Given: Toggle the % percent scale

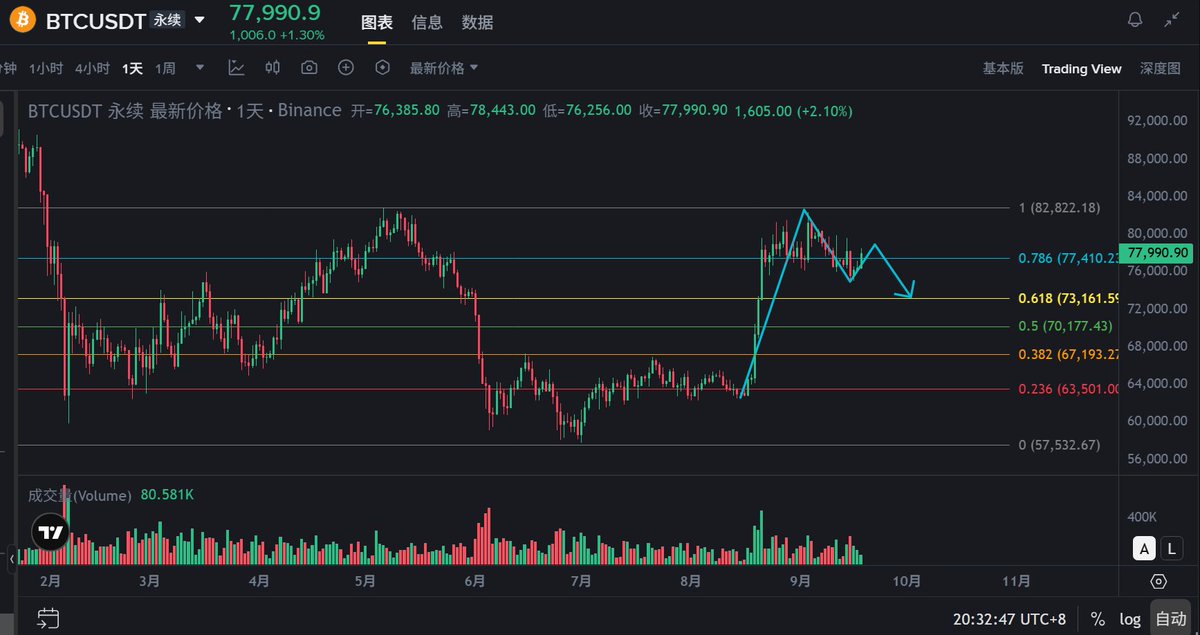Looking at the screenshot, I should click(x=1098, y=619).
